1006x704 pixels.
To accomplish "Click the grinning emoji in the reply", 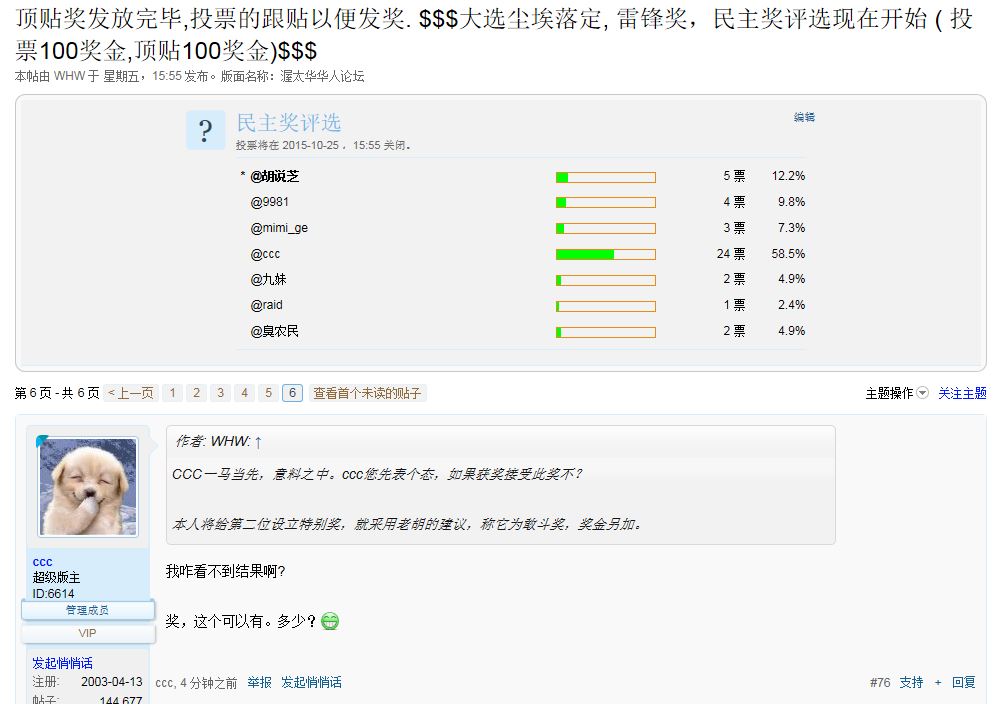I will [330, 621].
